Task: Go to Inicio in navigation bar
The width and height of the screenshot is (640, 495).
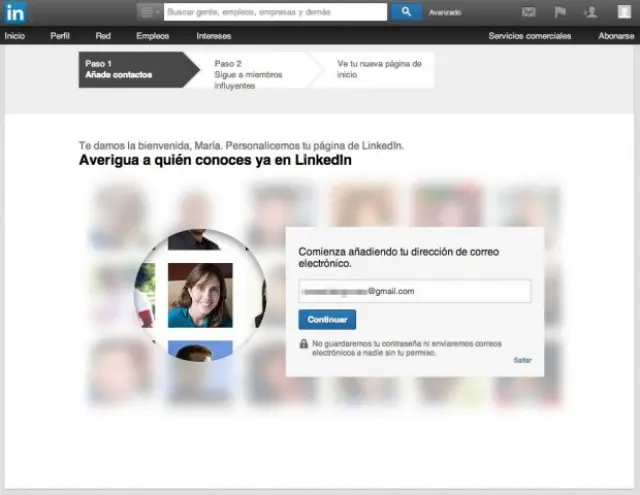Action: click(15, 36)
